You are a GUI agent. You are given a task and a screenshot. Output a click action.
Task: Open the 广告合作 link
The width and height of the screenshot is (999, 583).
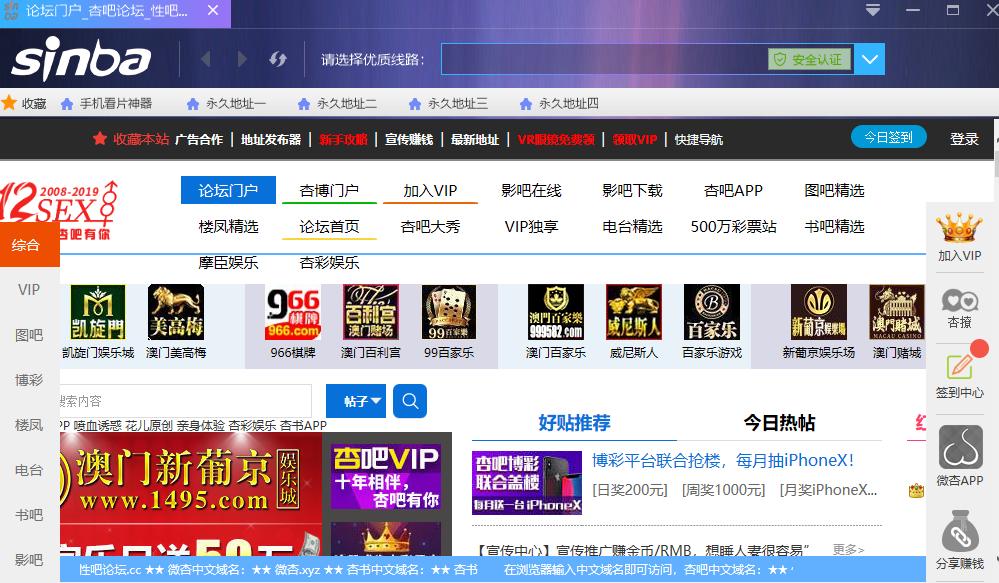(199, 140)
